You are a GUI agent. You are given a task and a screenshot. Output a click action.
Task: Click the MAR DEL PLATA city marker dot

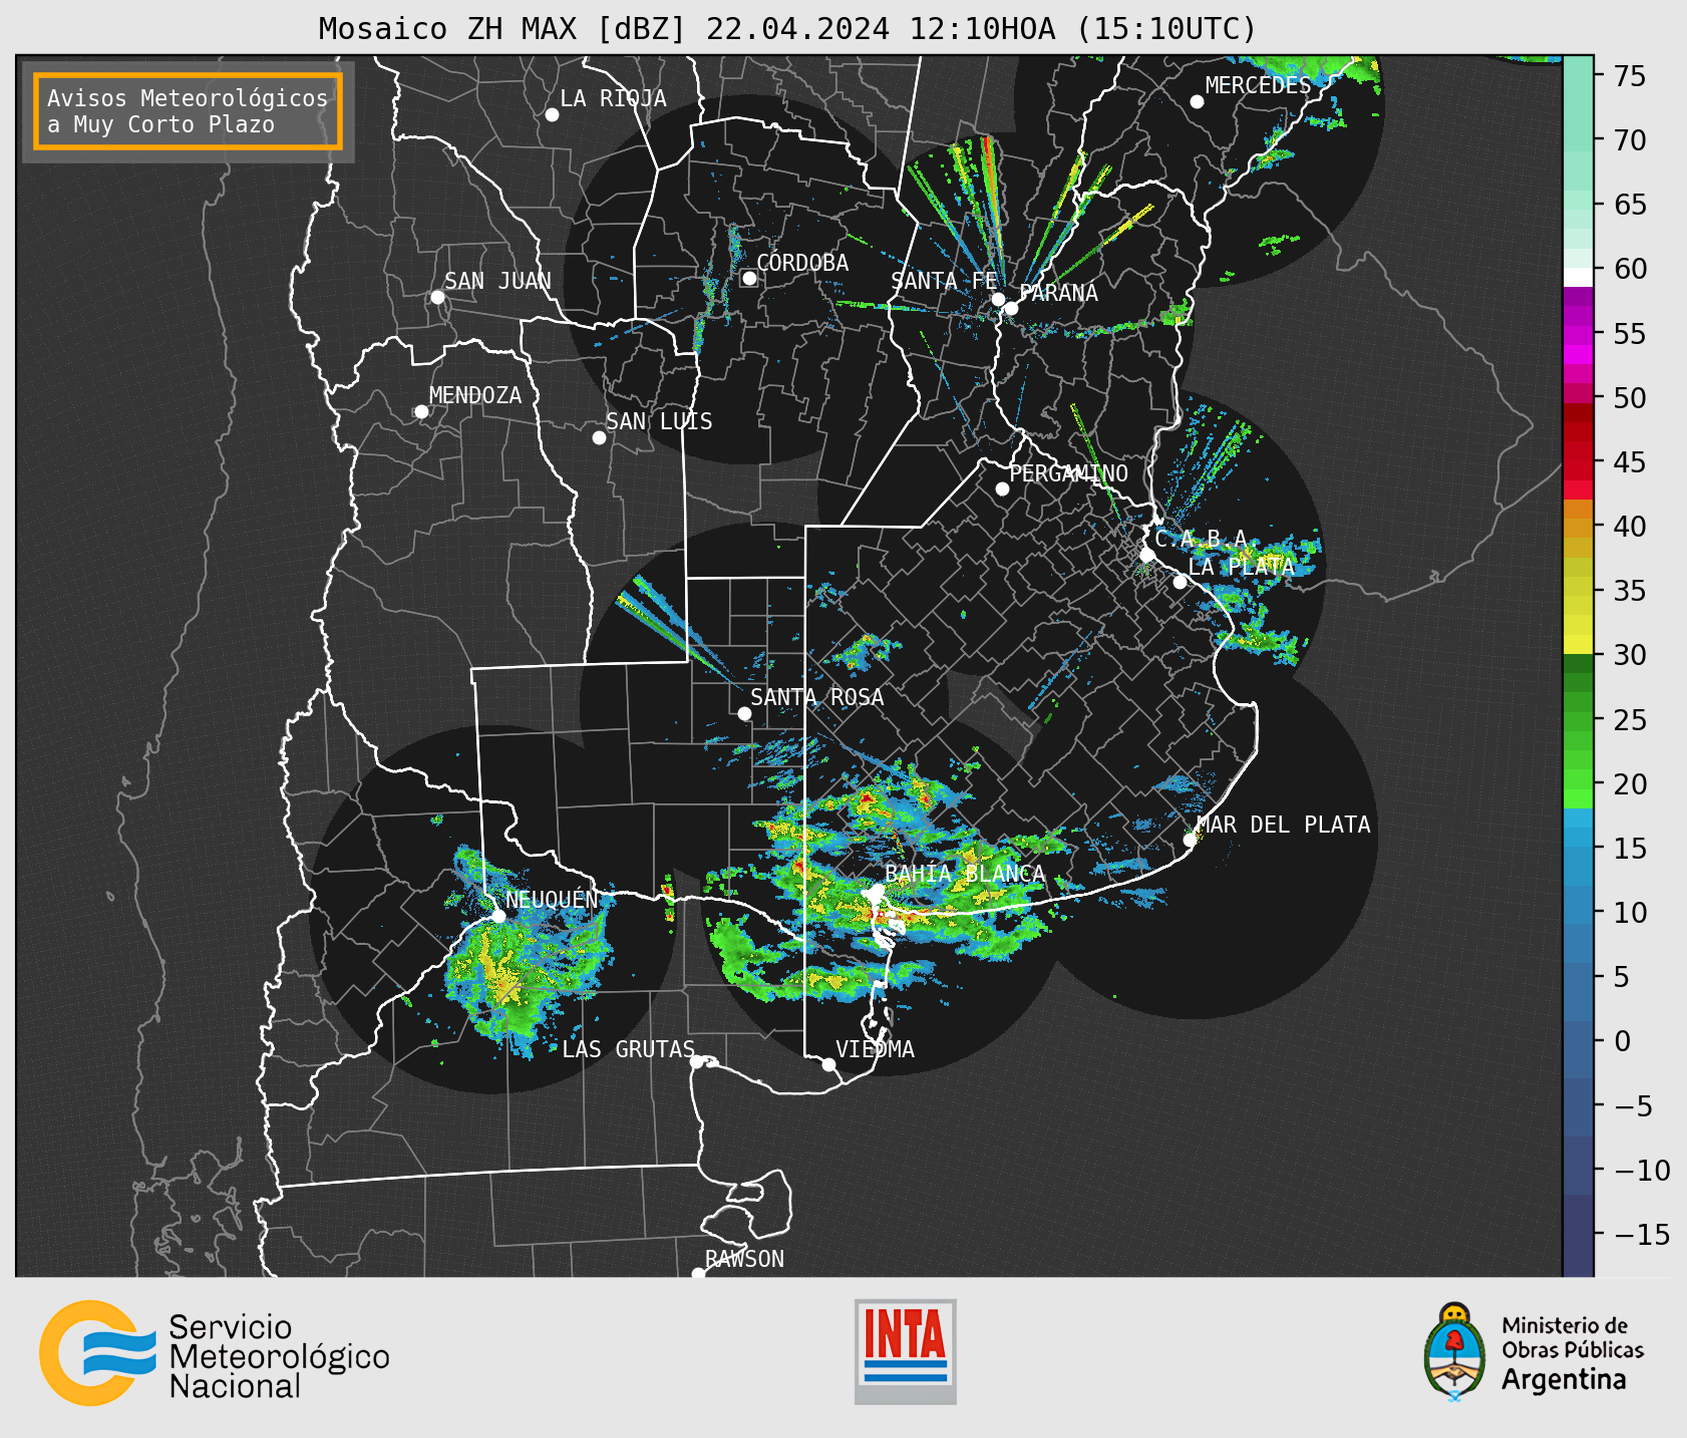click(x=1189, y=840)
